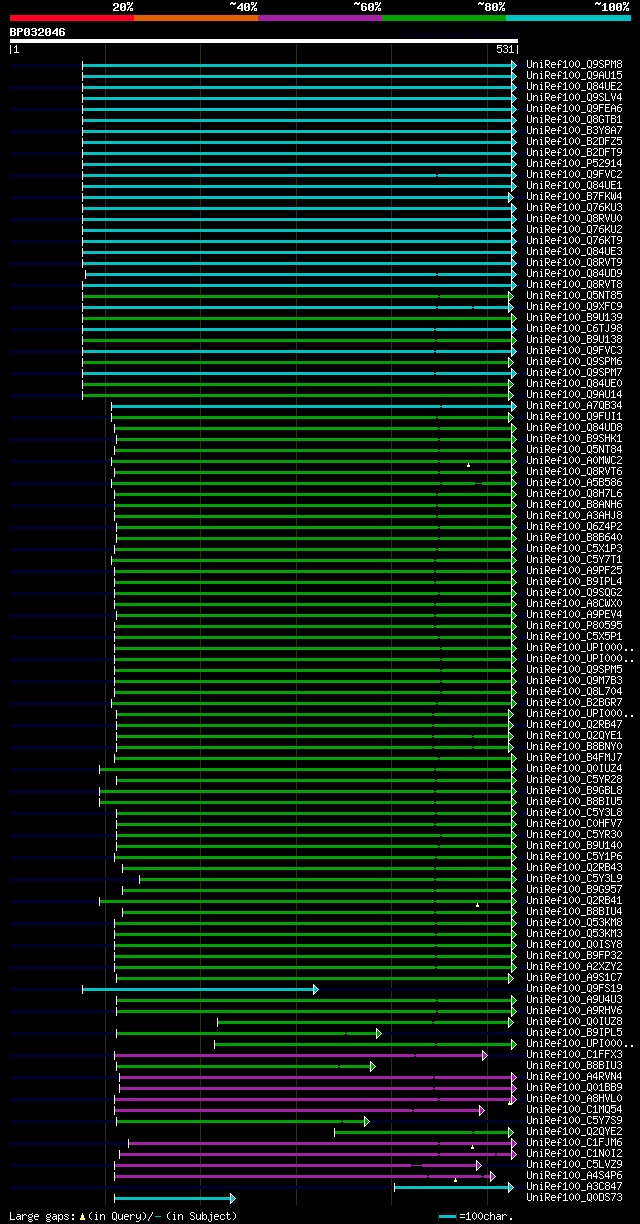Choose the UniRef100_Q6Z4P2 row label
Screen dimensions: 640x1224
[x=575, y=526]
